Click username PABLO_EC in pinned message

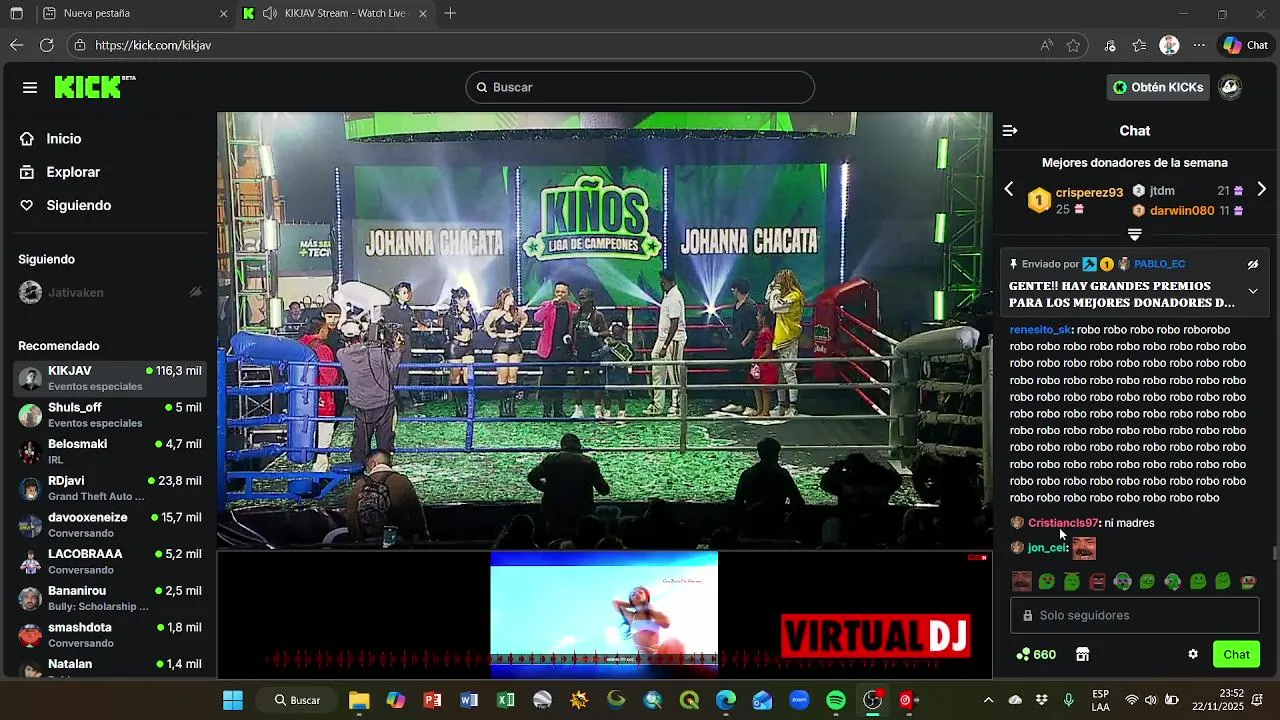pos(1160,264)
